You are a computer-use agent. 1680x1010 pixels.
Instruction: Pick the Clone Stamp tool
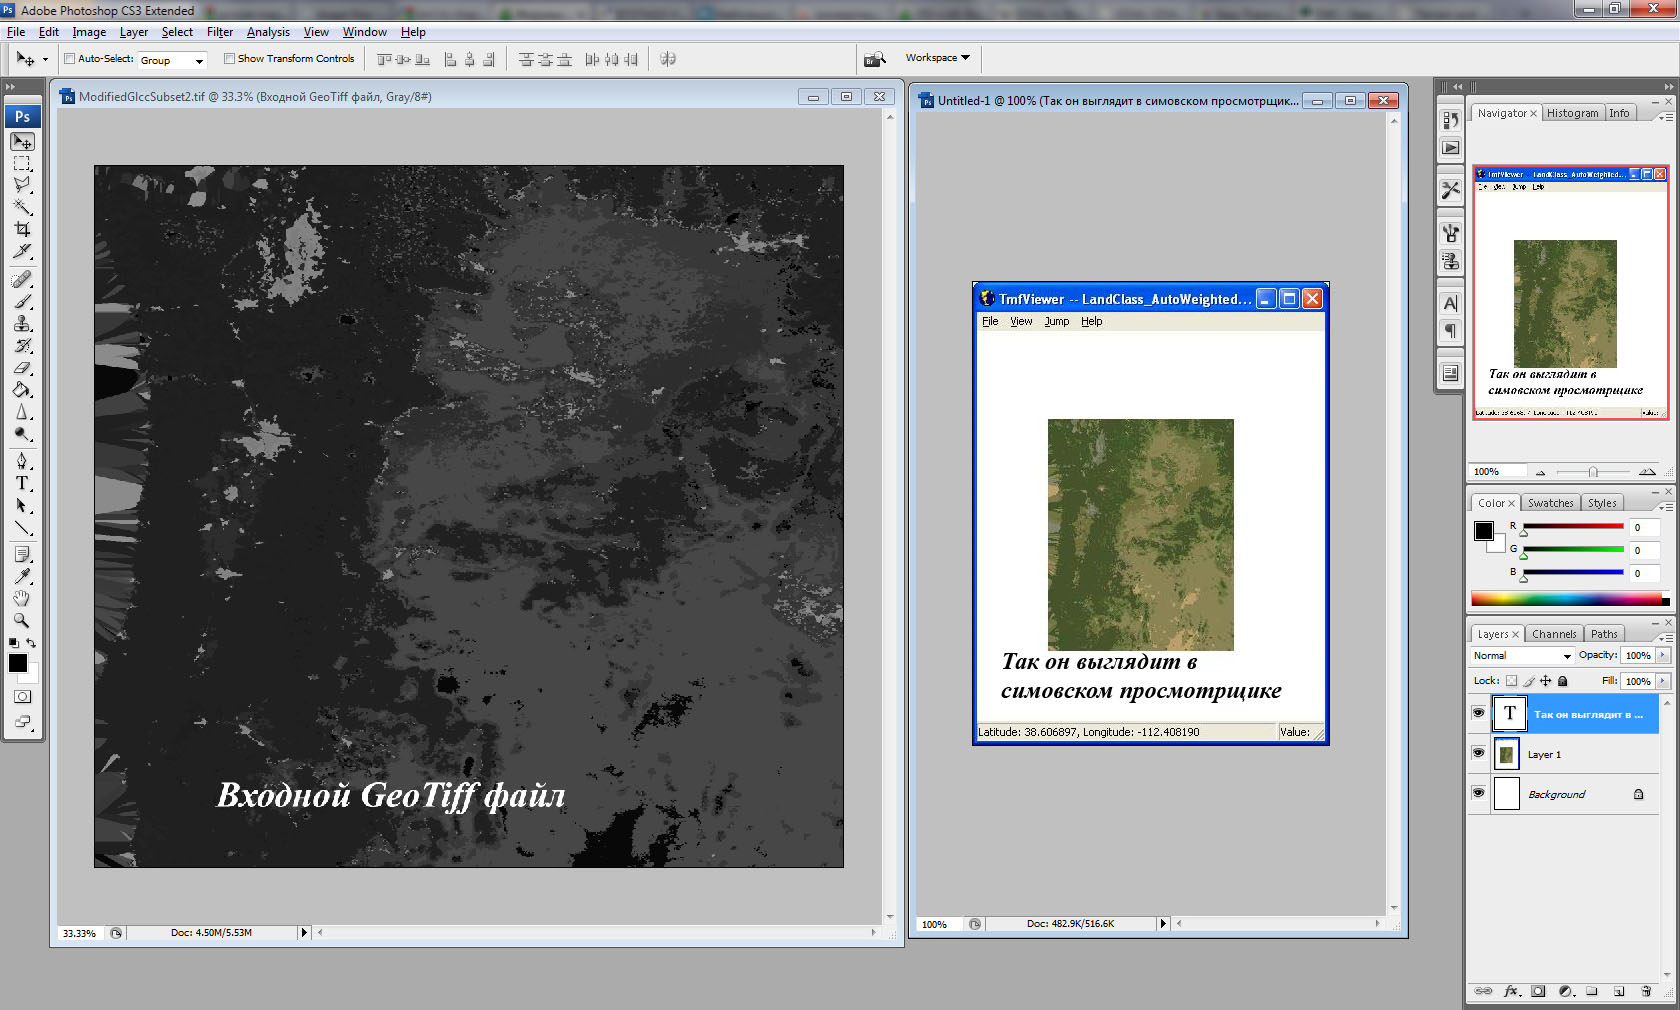point(22,323)
